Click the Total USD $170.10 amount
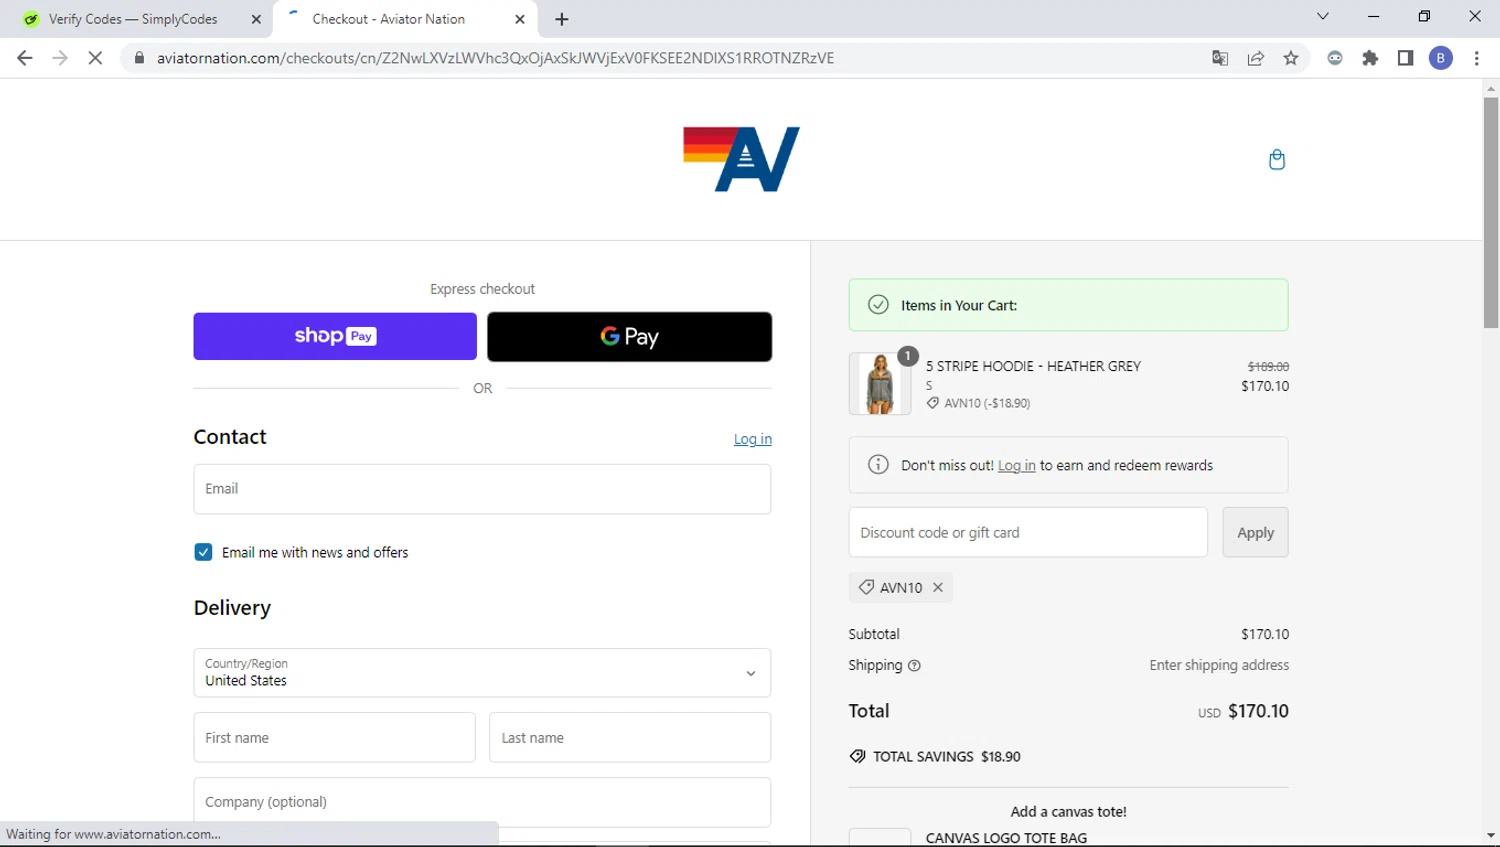 click(1243, 711)
